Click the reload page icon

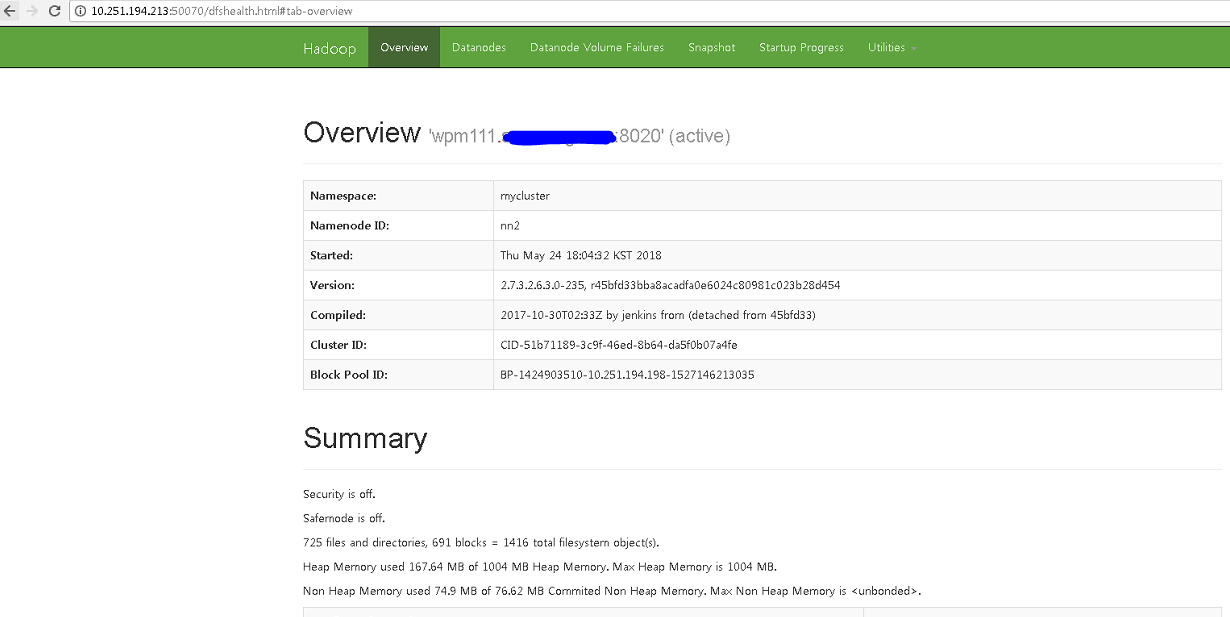(x=56, y=10)
